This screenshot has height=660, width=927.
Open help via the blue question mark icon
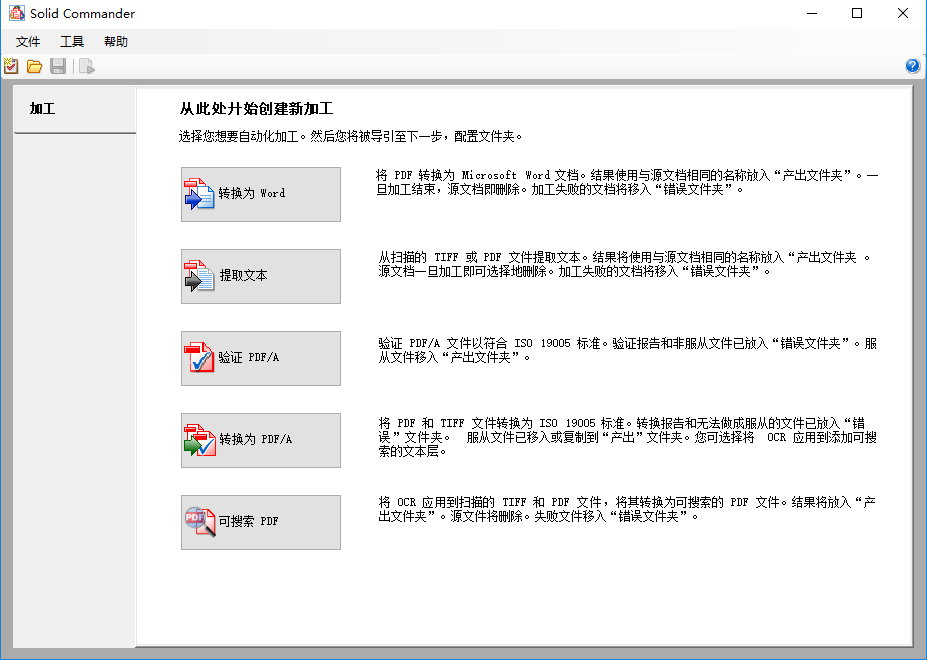(912, 66)
